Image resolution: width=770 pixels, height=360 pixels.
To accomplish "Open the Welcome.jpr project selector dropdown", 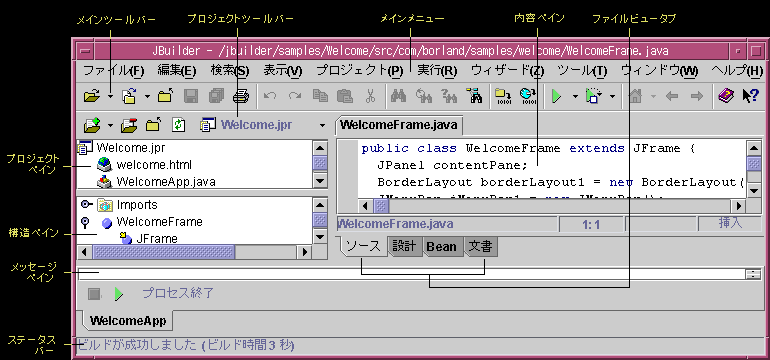I will click(x=322, y=126).
